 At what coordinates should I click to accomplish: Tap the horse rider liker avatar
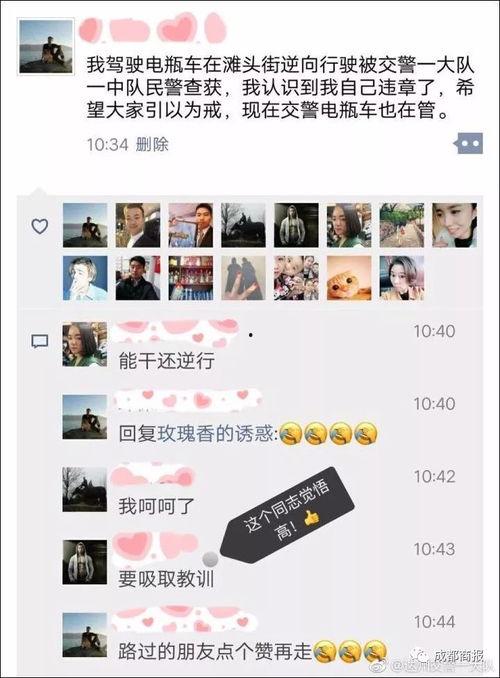243,225
